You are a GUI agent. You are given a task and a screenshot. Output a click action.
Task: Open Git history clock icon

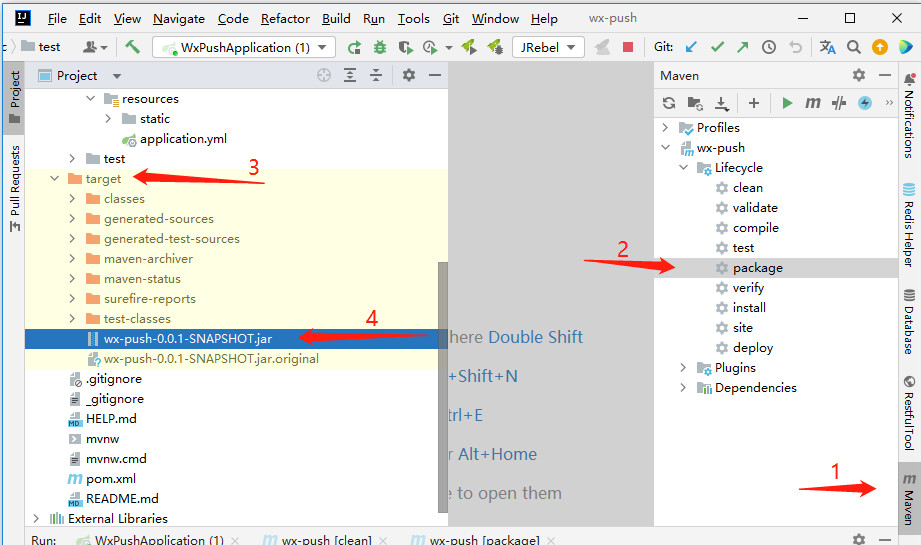[769, 47]
